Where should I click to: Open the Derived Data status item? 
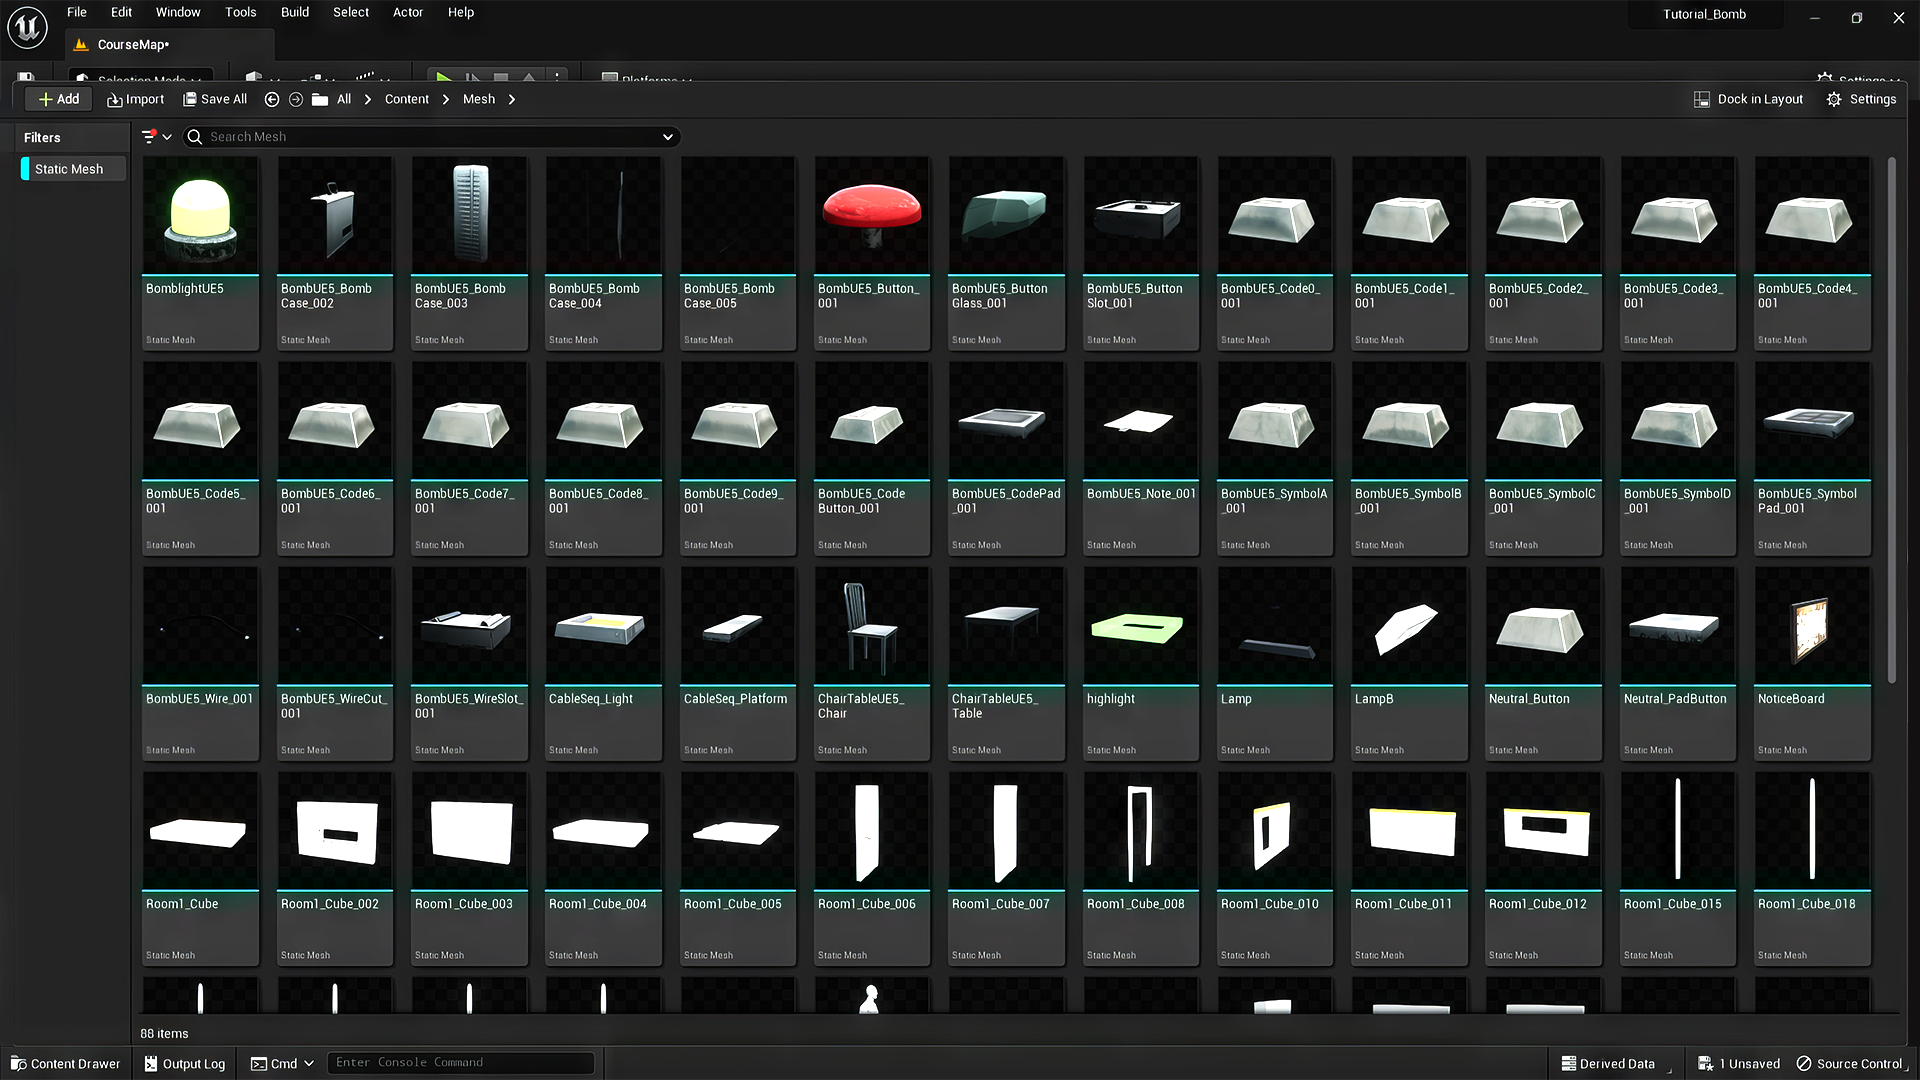1608,1063
